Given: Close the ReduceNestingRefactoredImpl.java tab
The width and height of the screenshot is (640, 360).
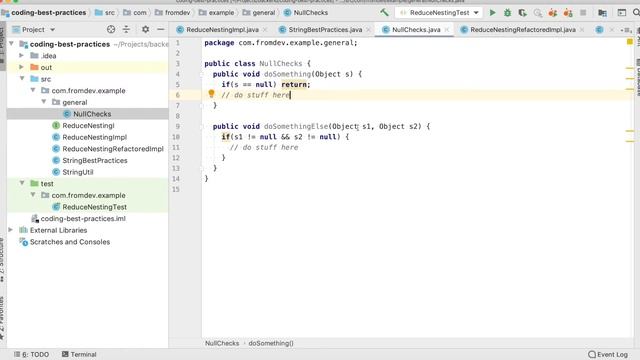Looking at the screenshot, I should (582, 29).
